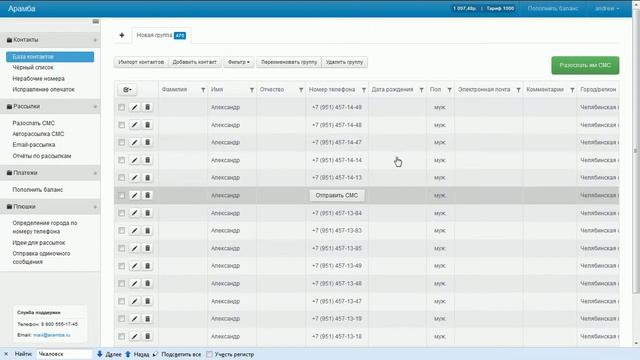Delete contact with phone +7 (951) 457-13-48
Screen dimensions: 640x360
tap(147, 283)
